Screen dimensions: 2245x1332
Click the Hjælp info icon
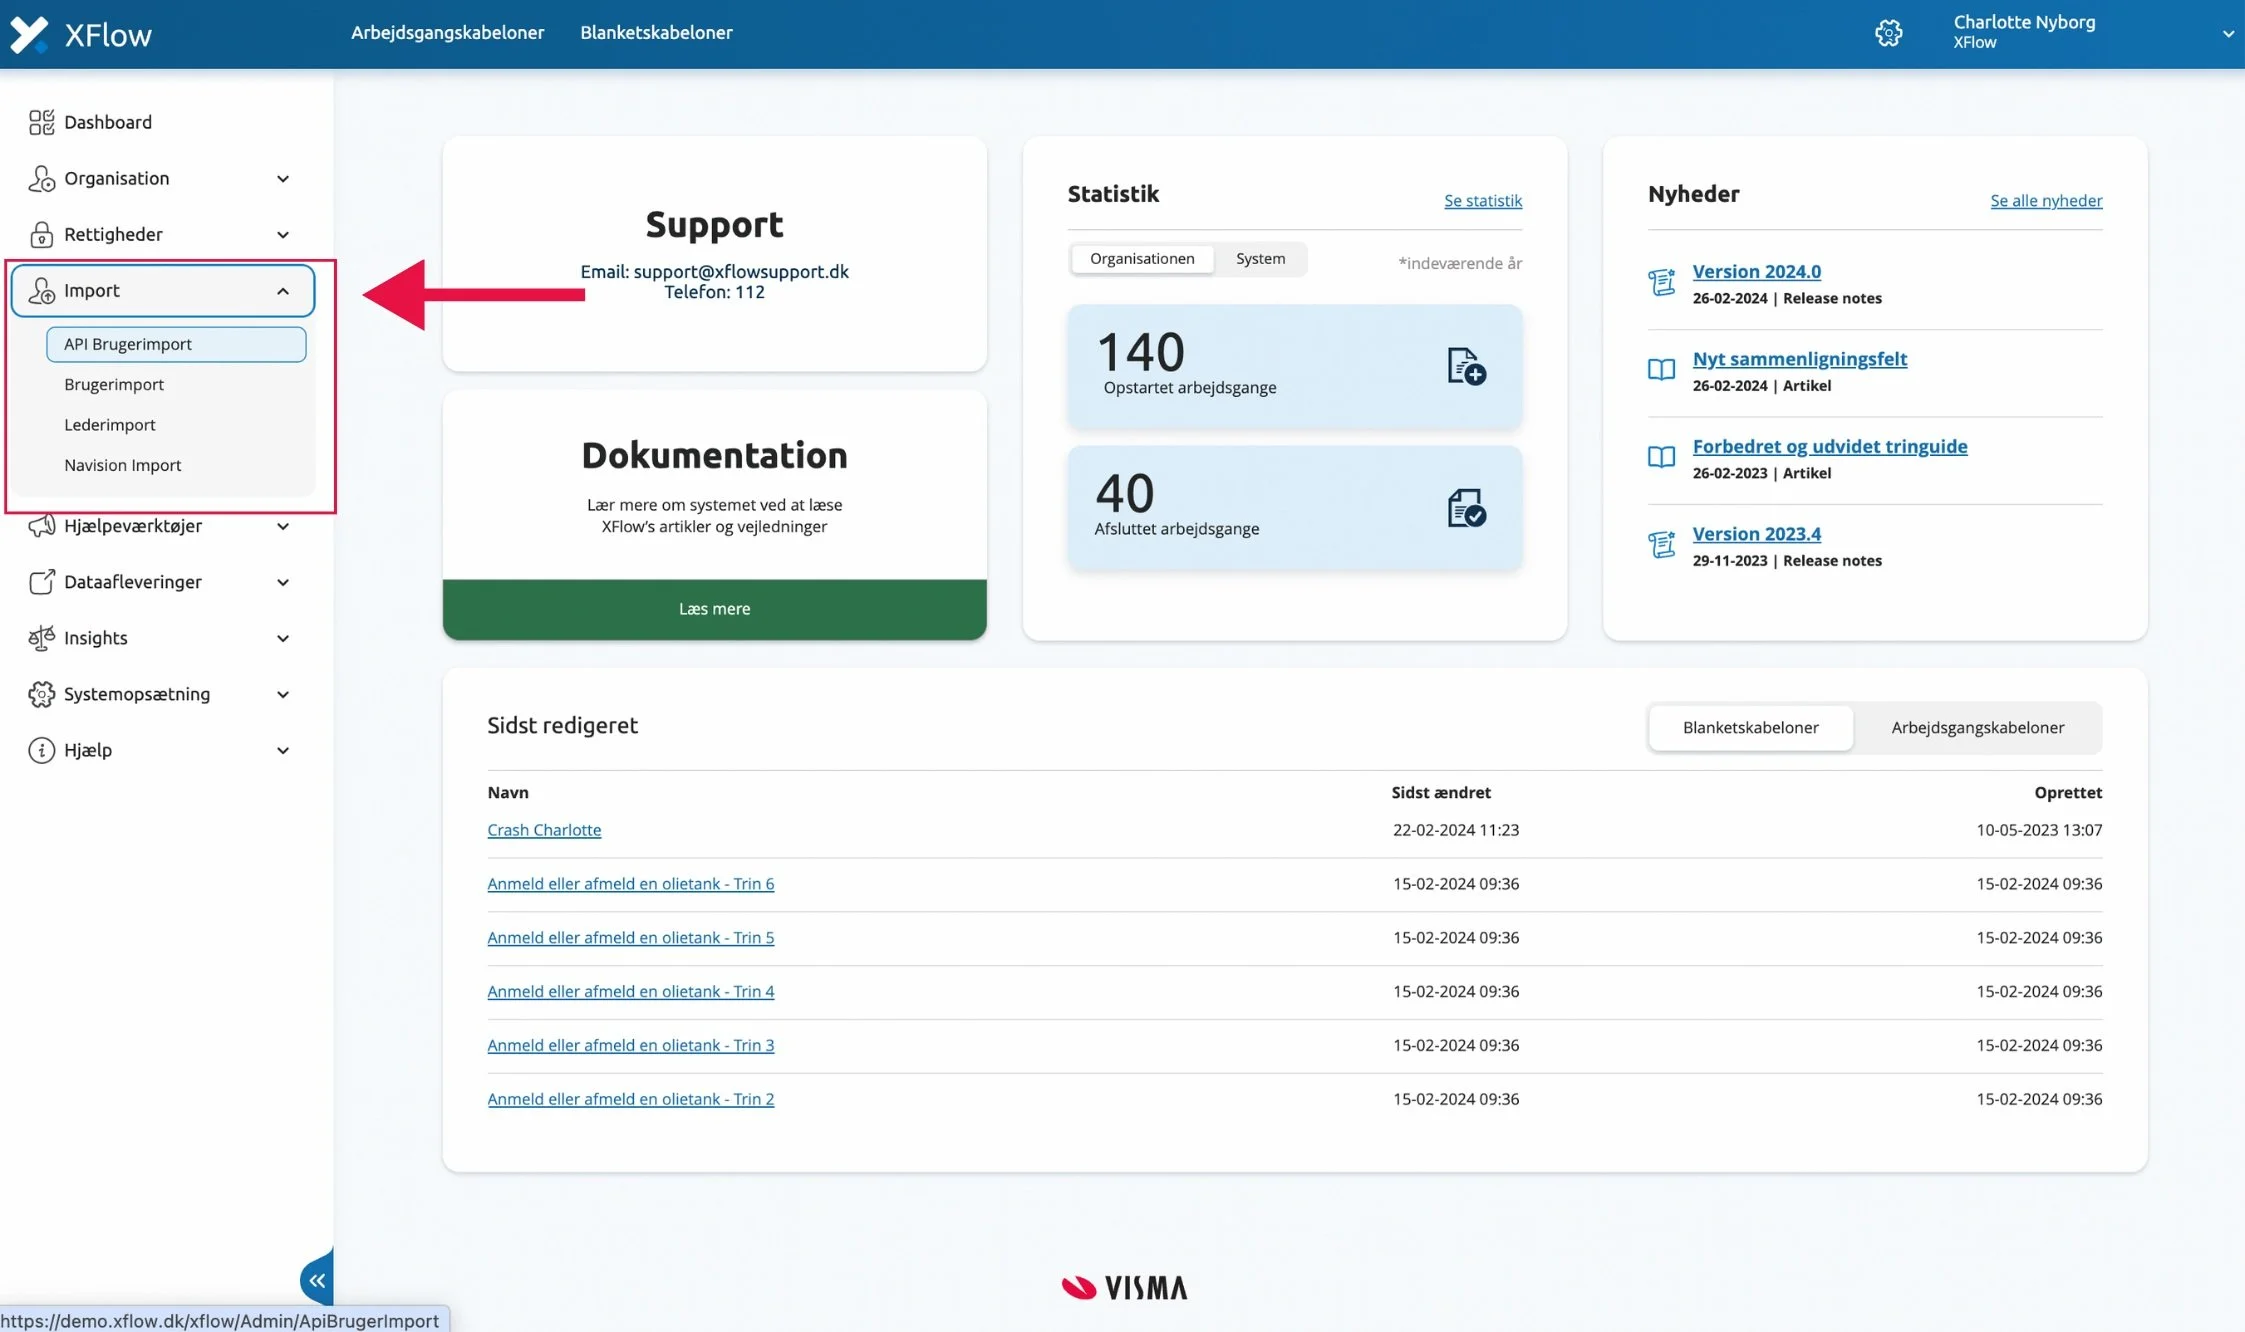(41, 749)
